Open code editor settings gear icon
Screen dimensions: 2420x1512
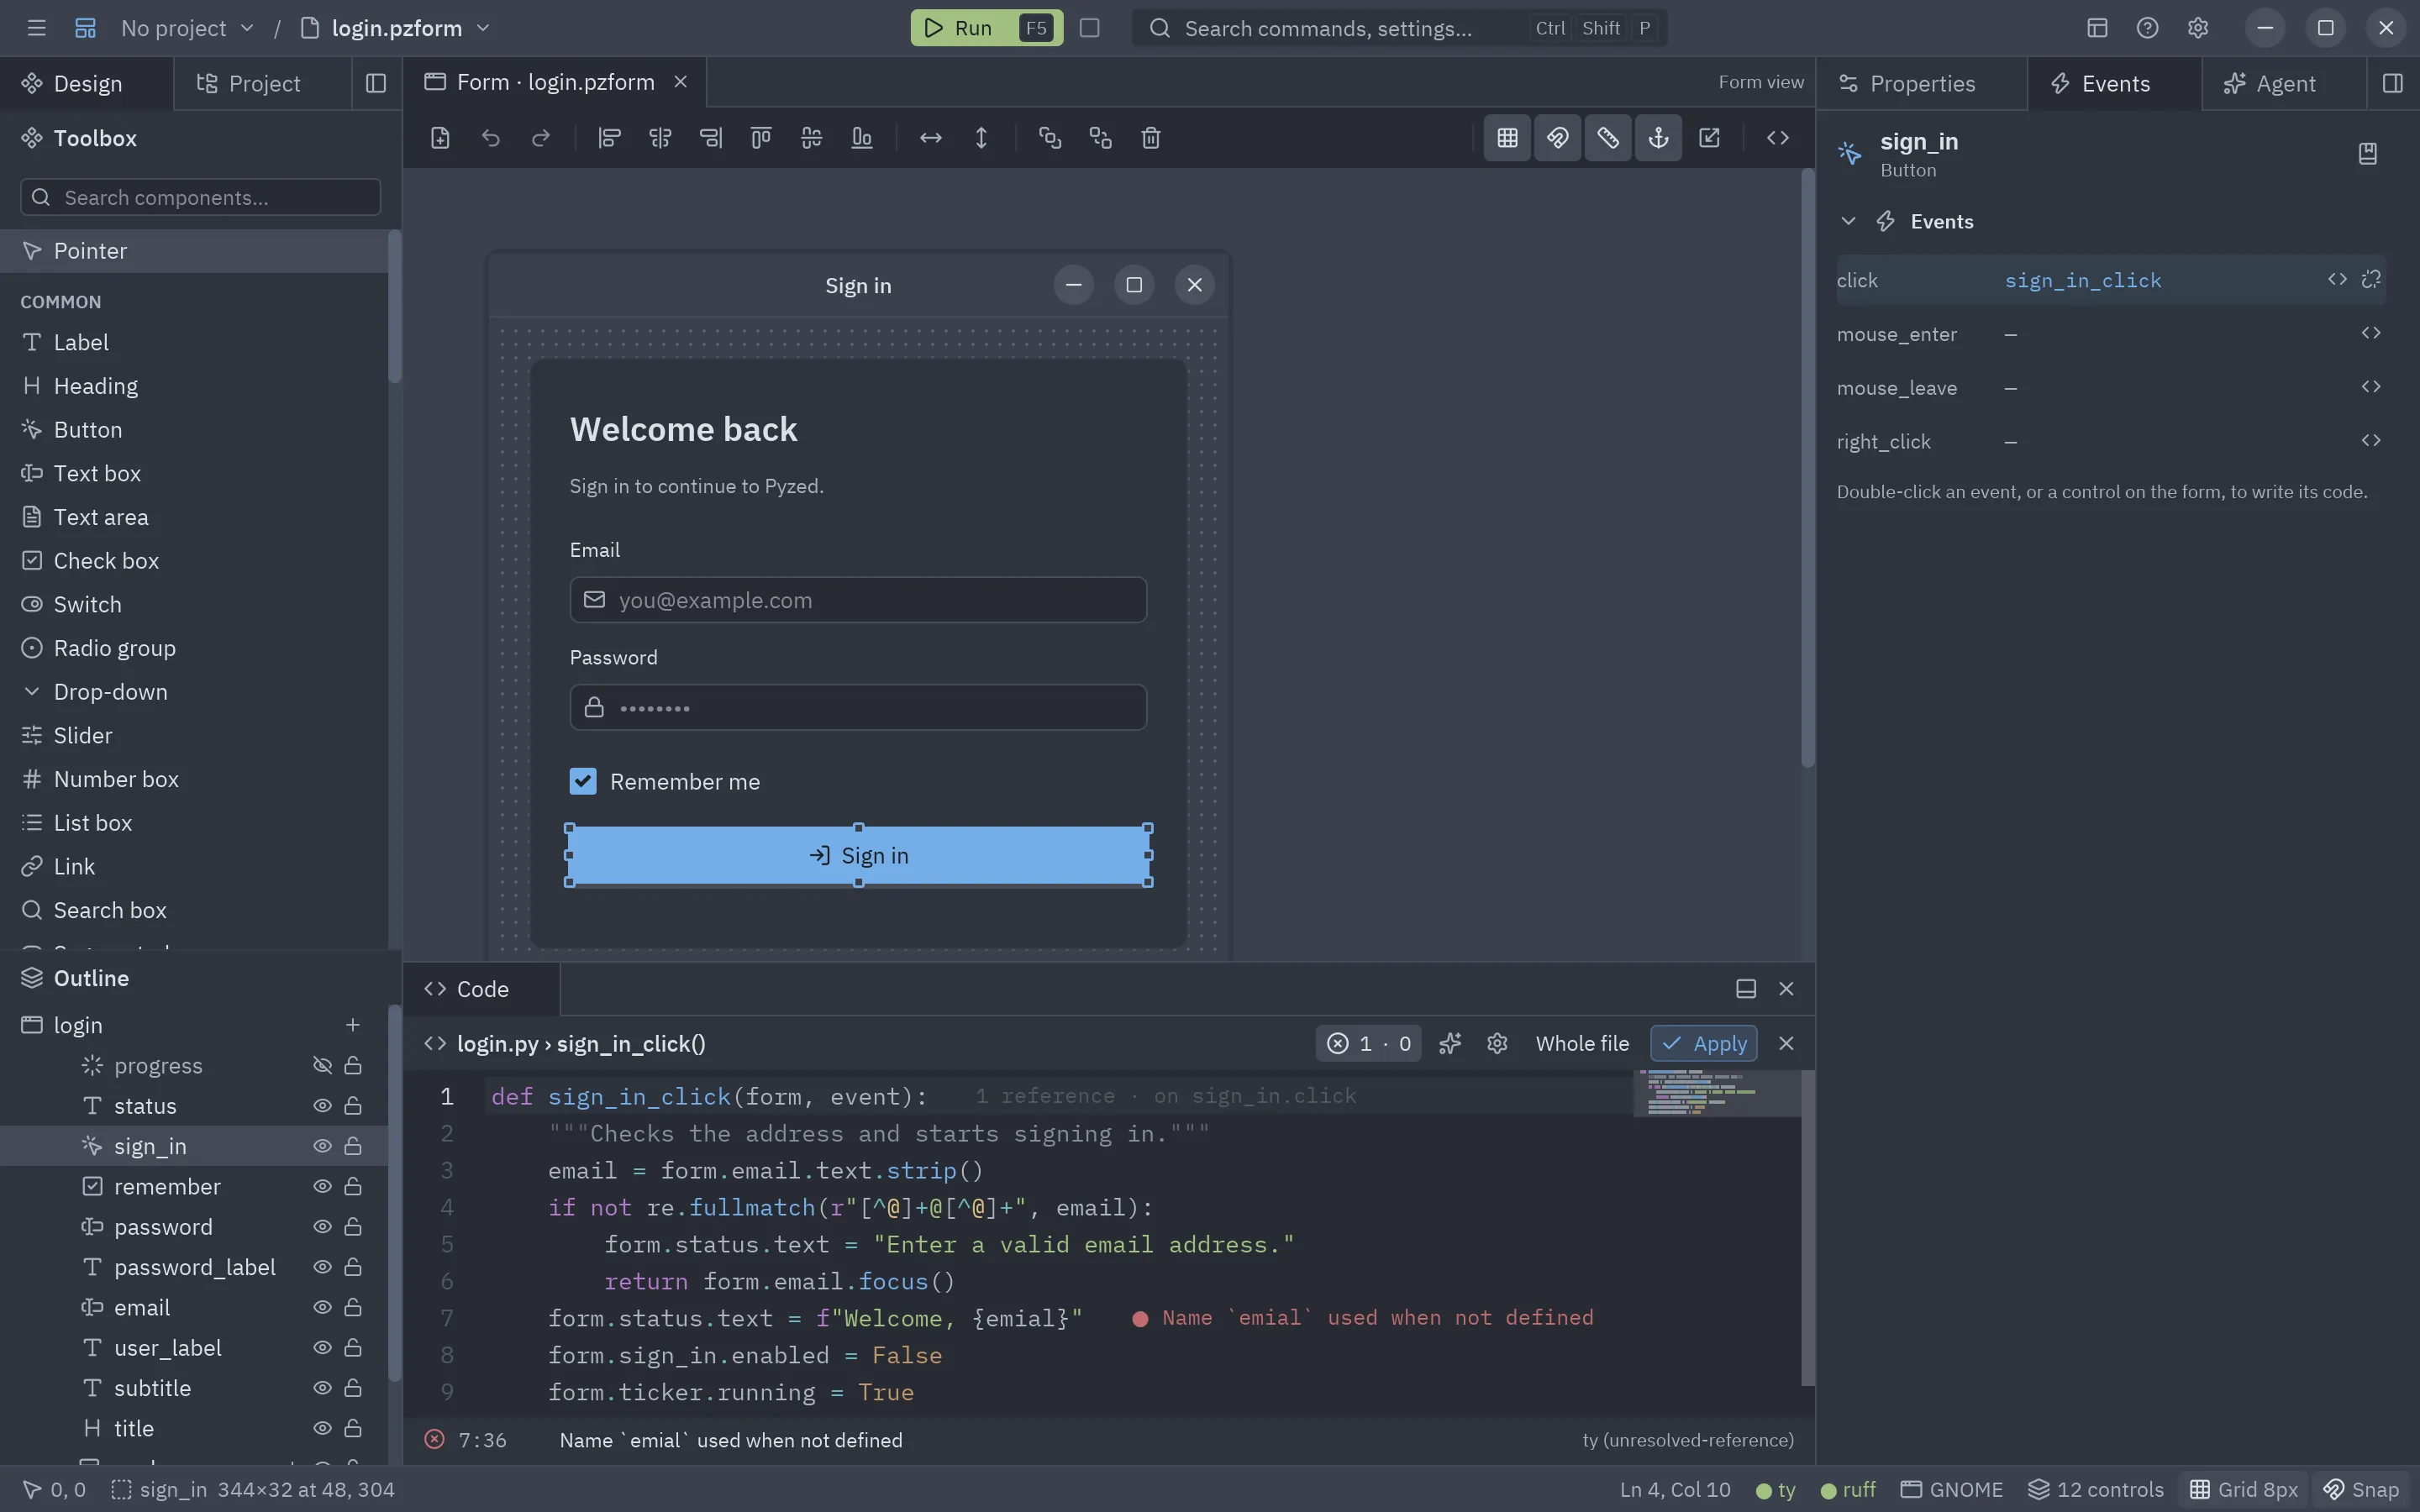1497,1044
